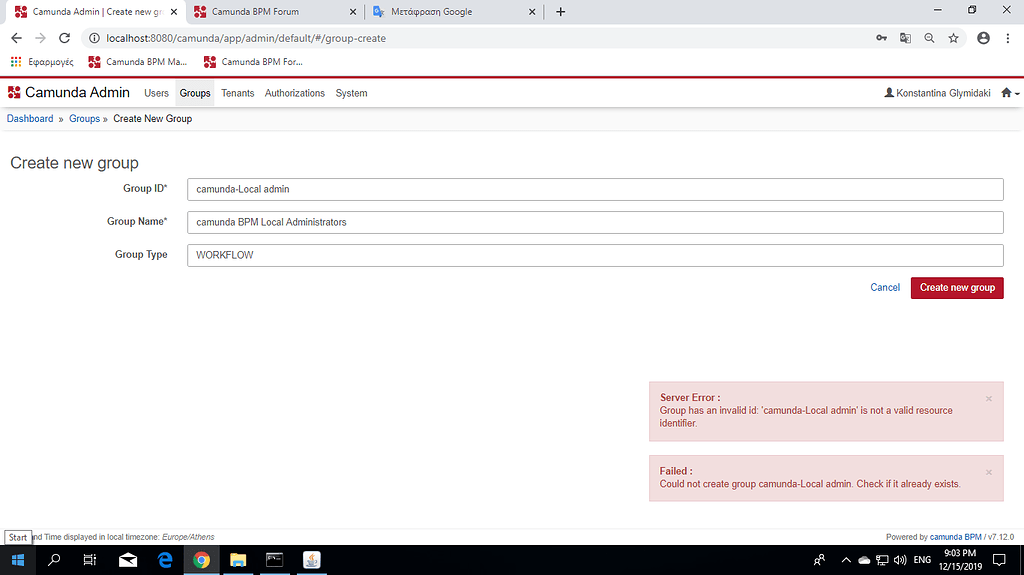
Task: Open People icon in system tray
Action: 819,560
